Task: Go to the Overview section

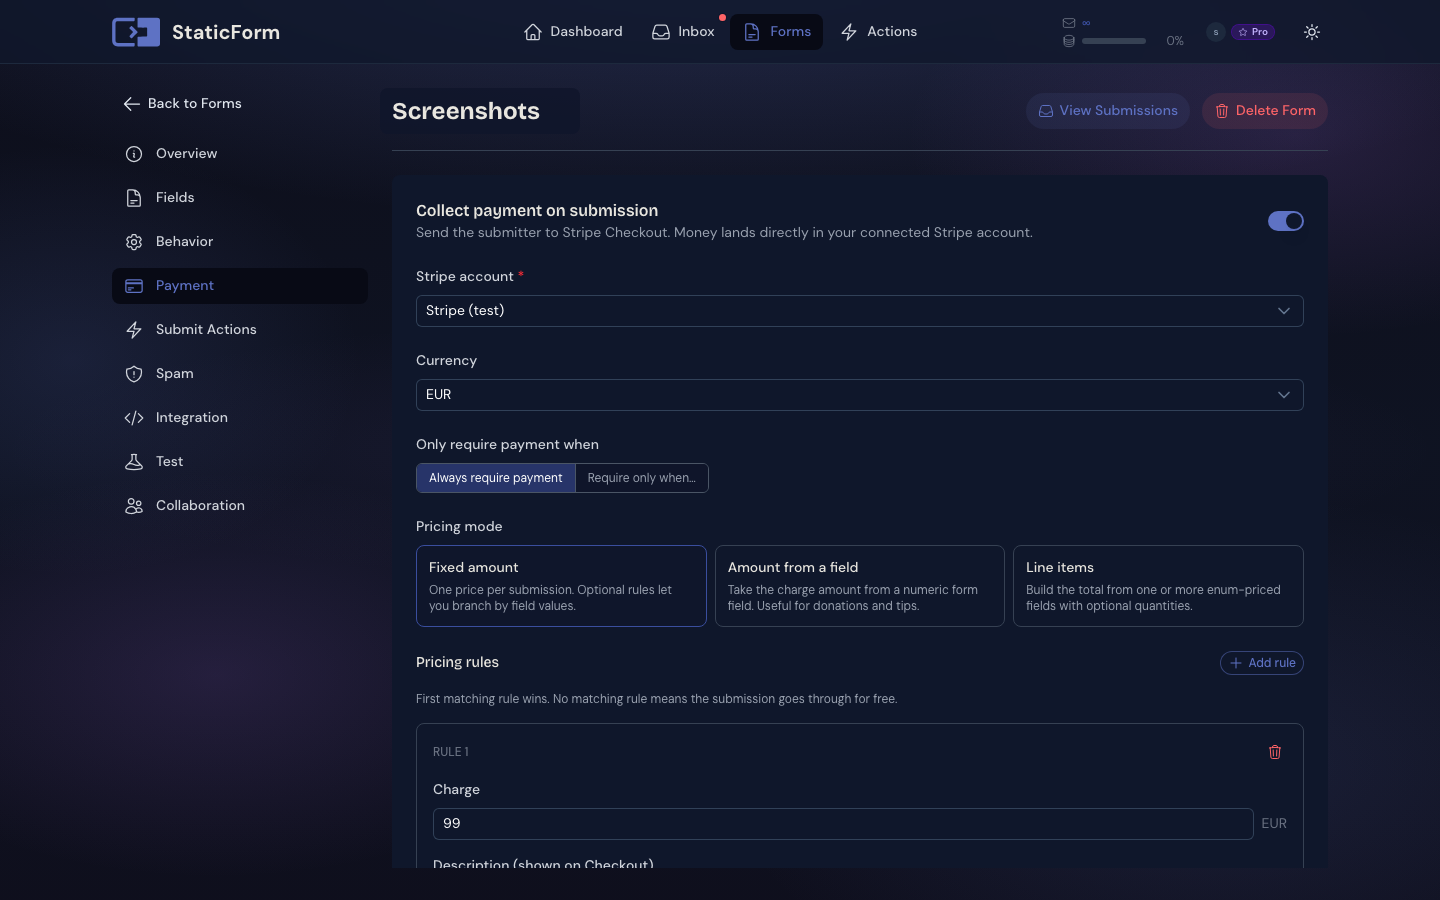Action: [240, 154]
